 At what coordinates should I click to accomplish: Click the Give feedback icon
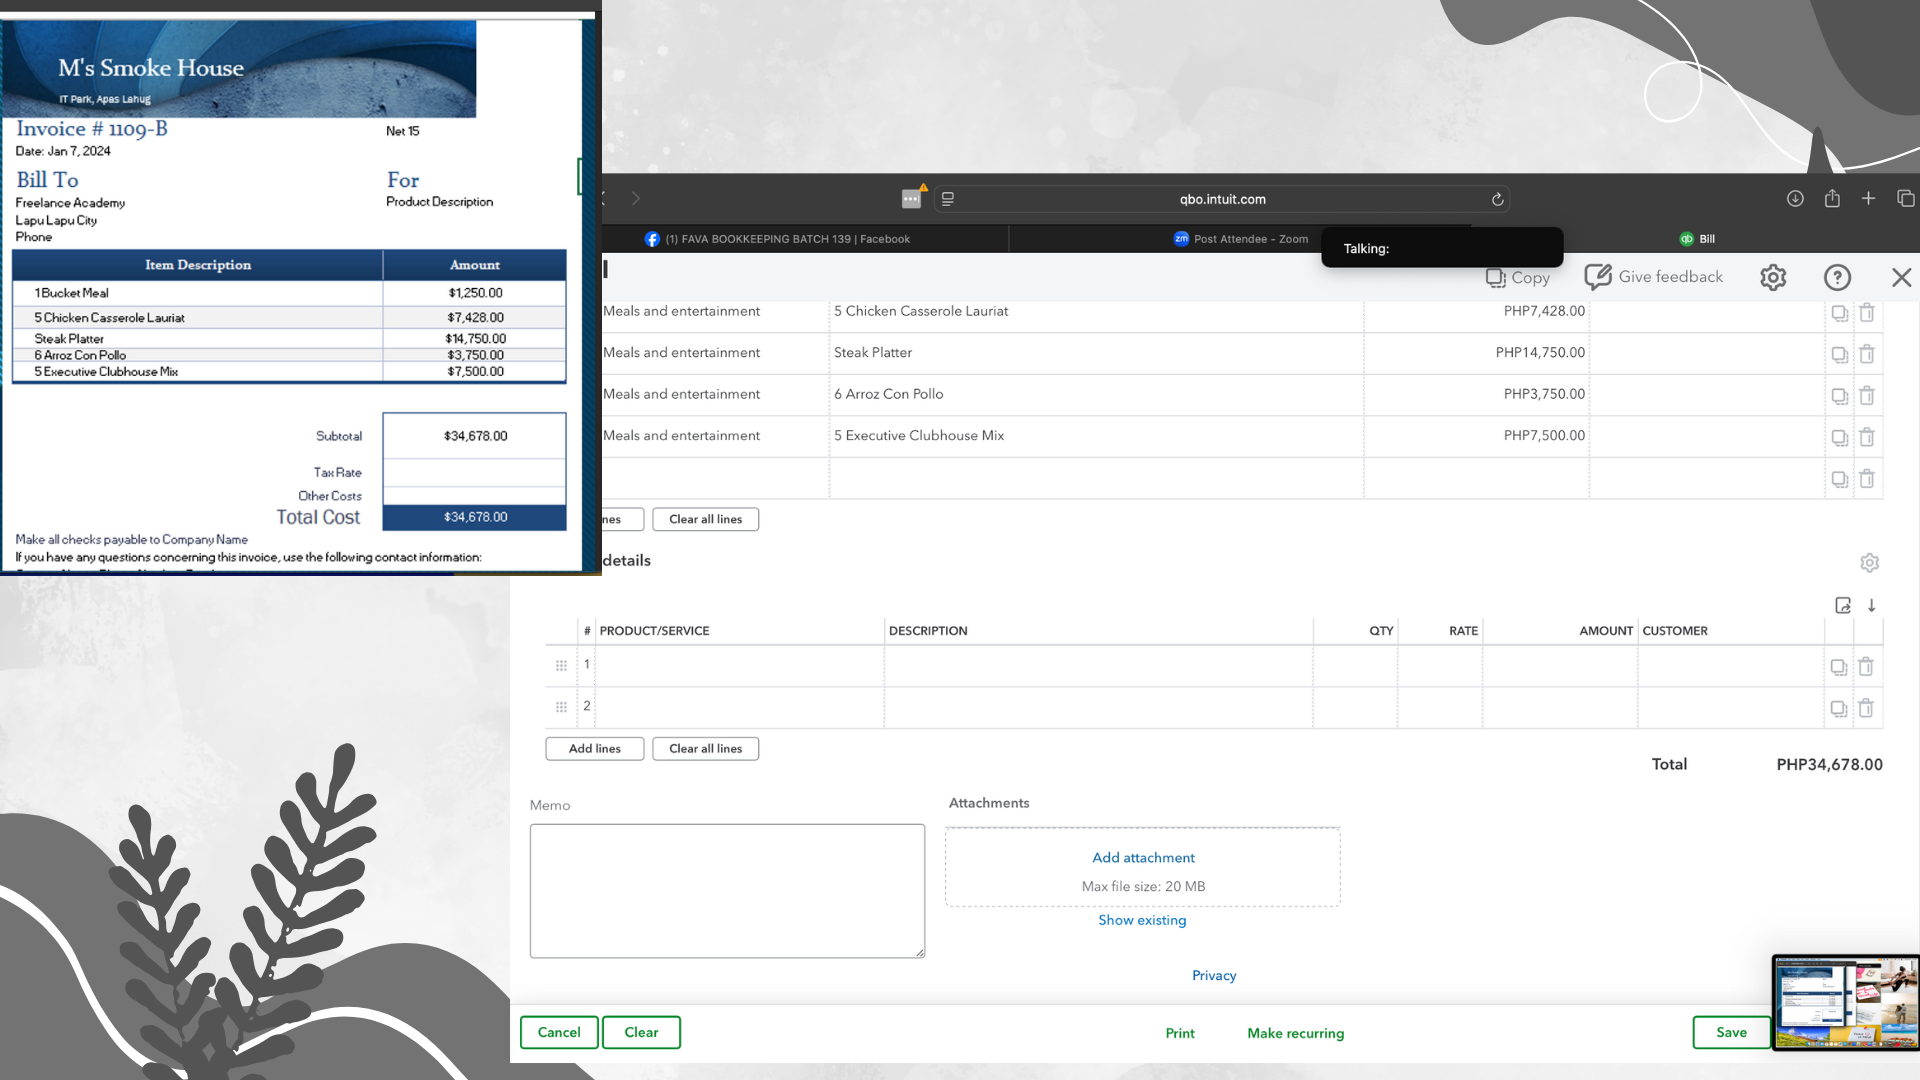click(x=1598, y=277)
